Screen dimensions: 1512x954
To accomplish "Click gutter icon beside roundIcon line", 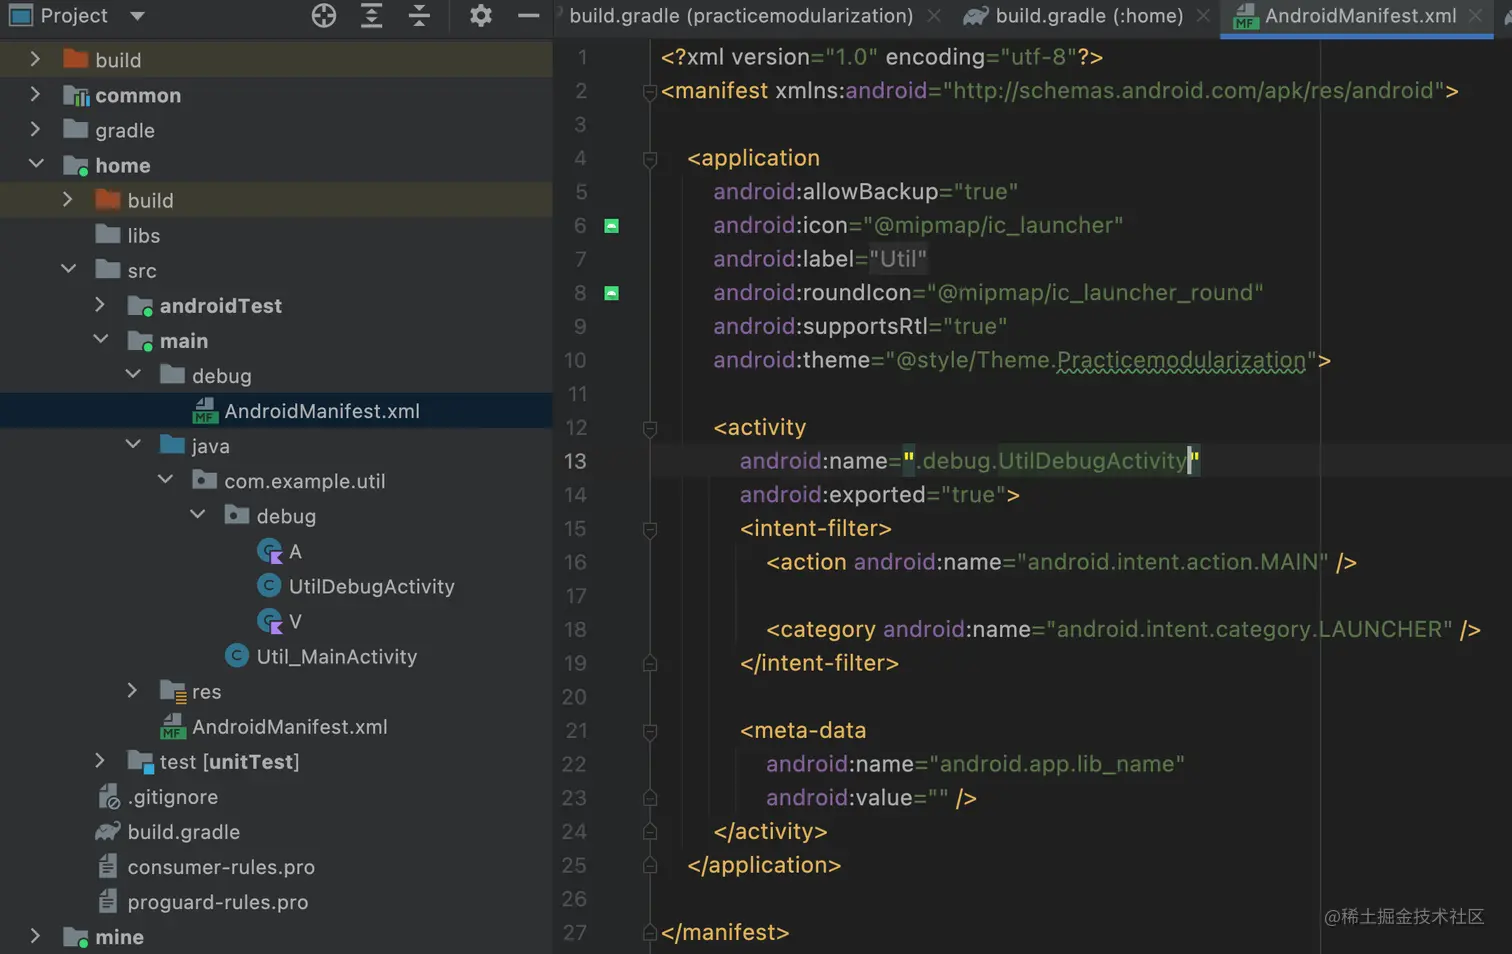I will click(612, 293).
